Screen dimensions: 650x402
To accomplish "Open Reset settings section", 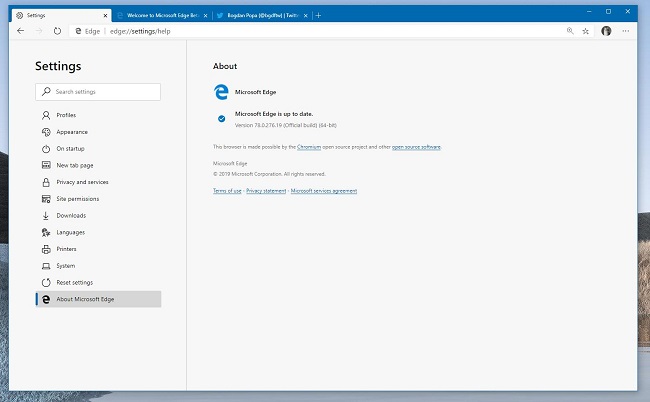I will click(98, 282).
